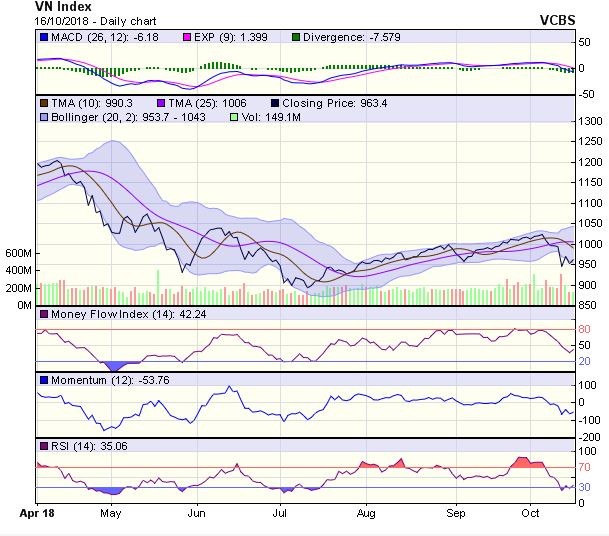Viewport: 609px width, 536px height.
Task: Click the 600M volume axis label
Action: pos(18,253)
